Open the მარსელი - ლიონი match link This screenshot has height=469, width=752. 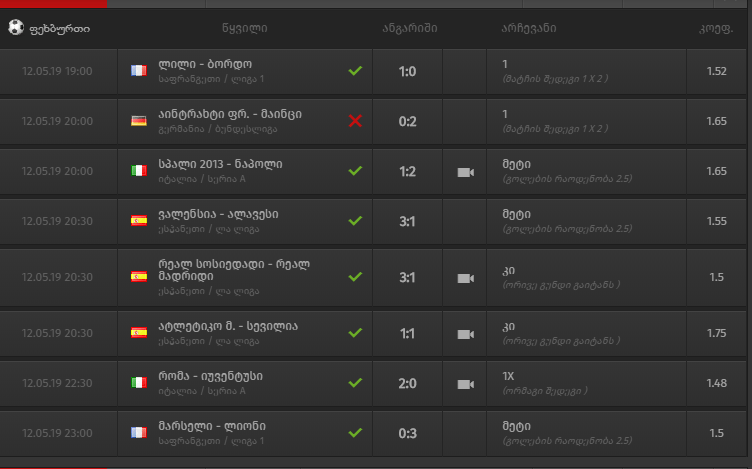211,426
